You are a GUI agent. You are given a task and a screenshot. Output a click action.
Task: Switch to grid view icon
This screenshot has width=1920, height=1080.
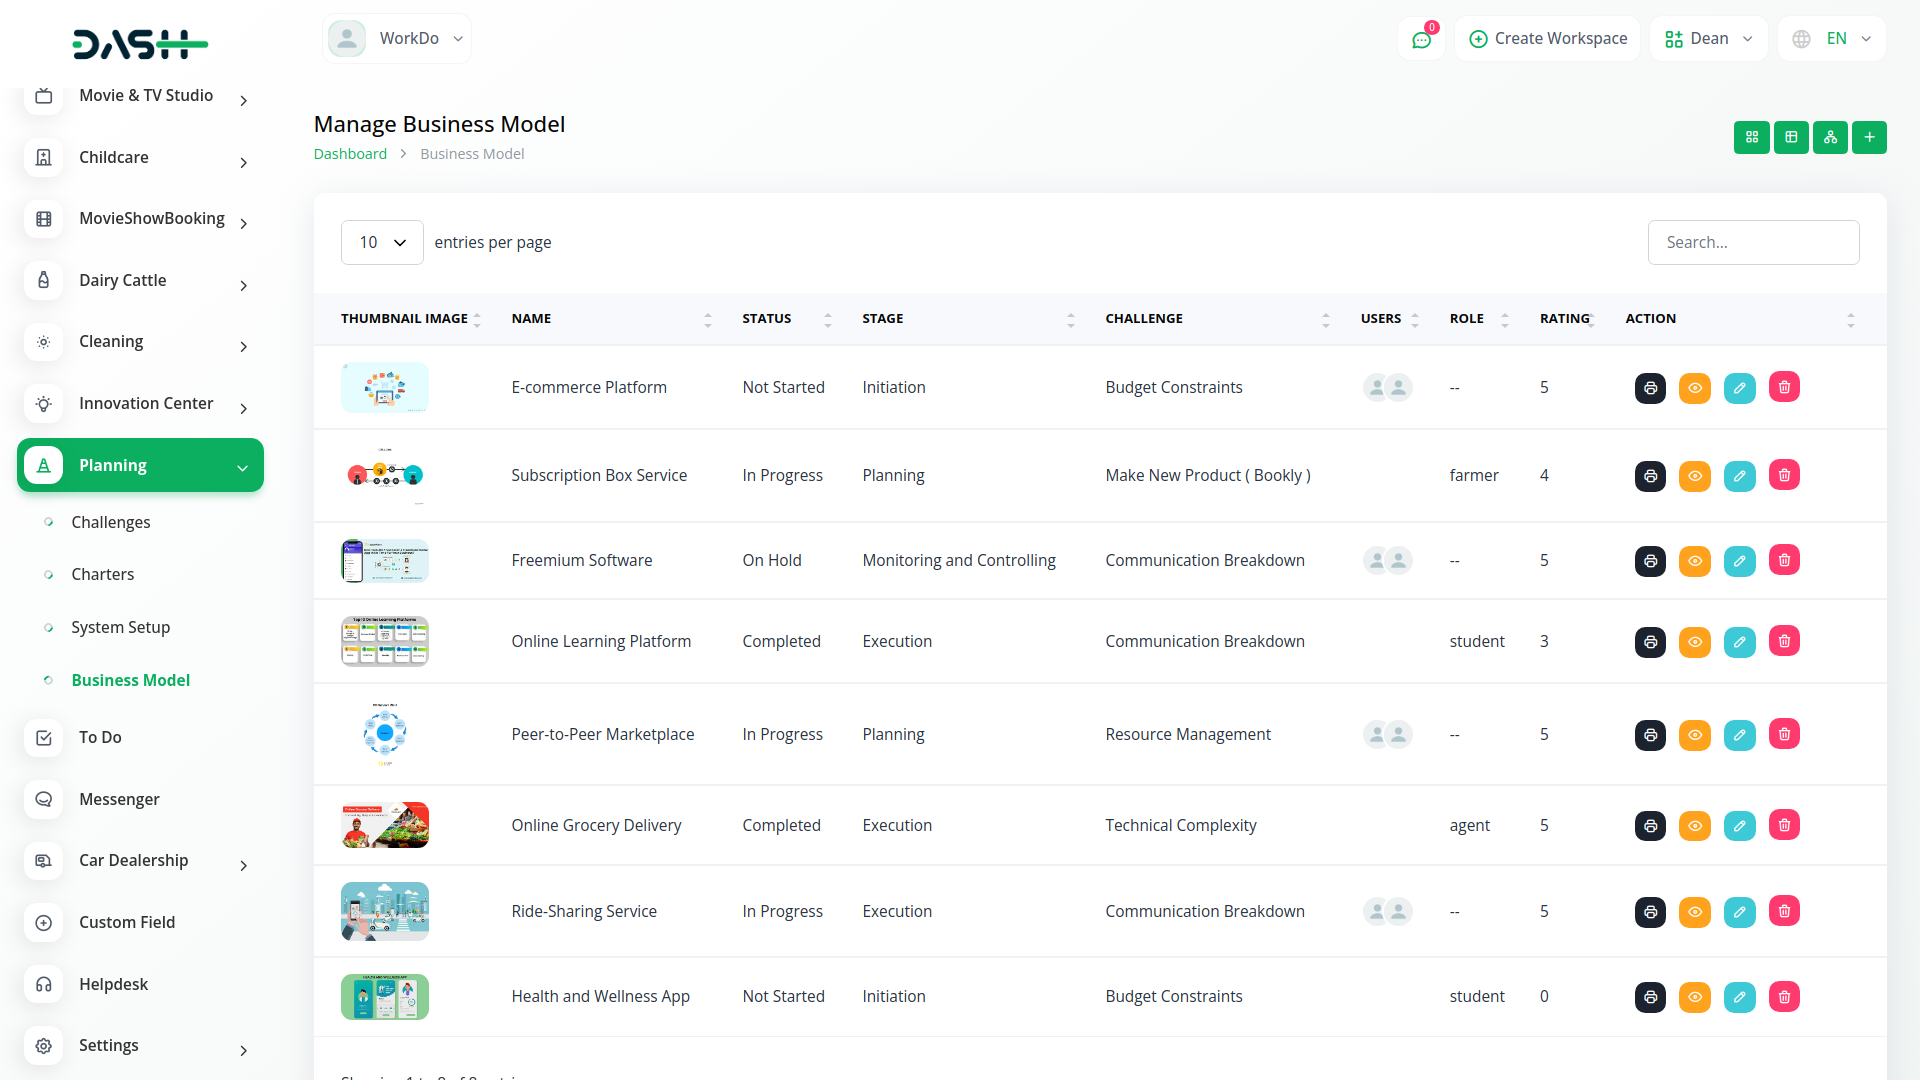click(1751, 137)
